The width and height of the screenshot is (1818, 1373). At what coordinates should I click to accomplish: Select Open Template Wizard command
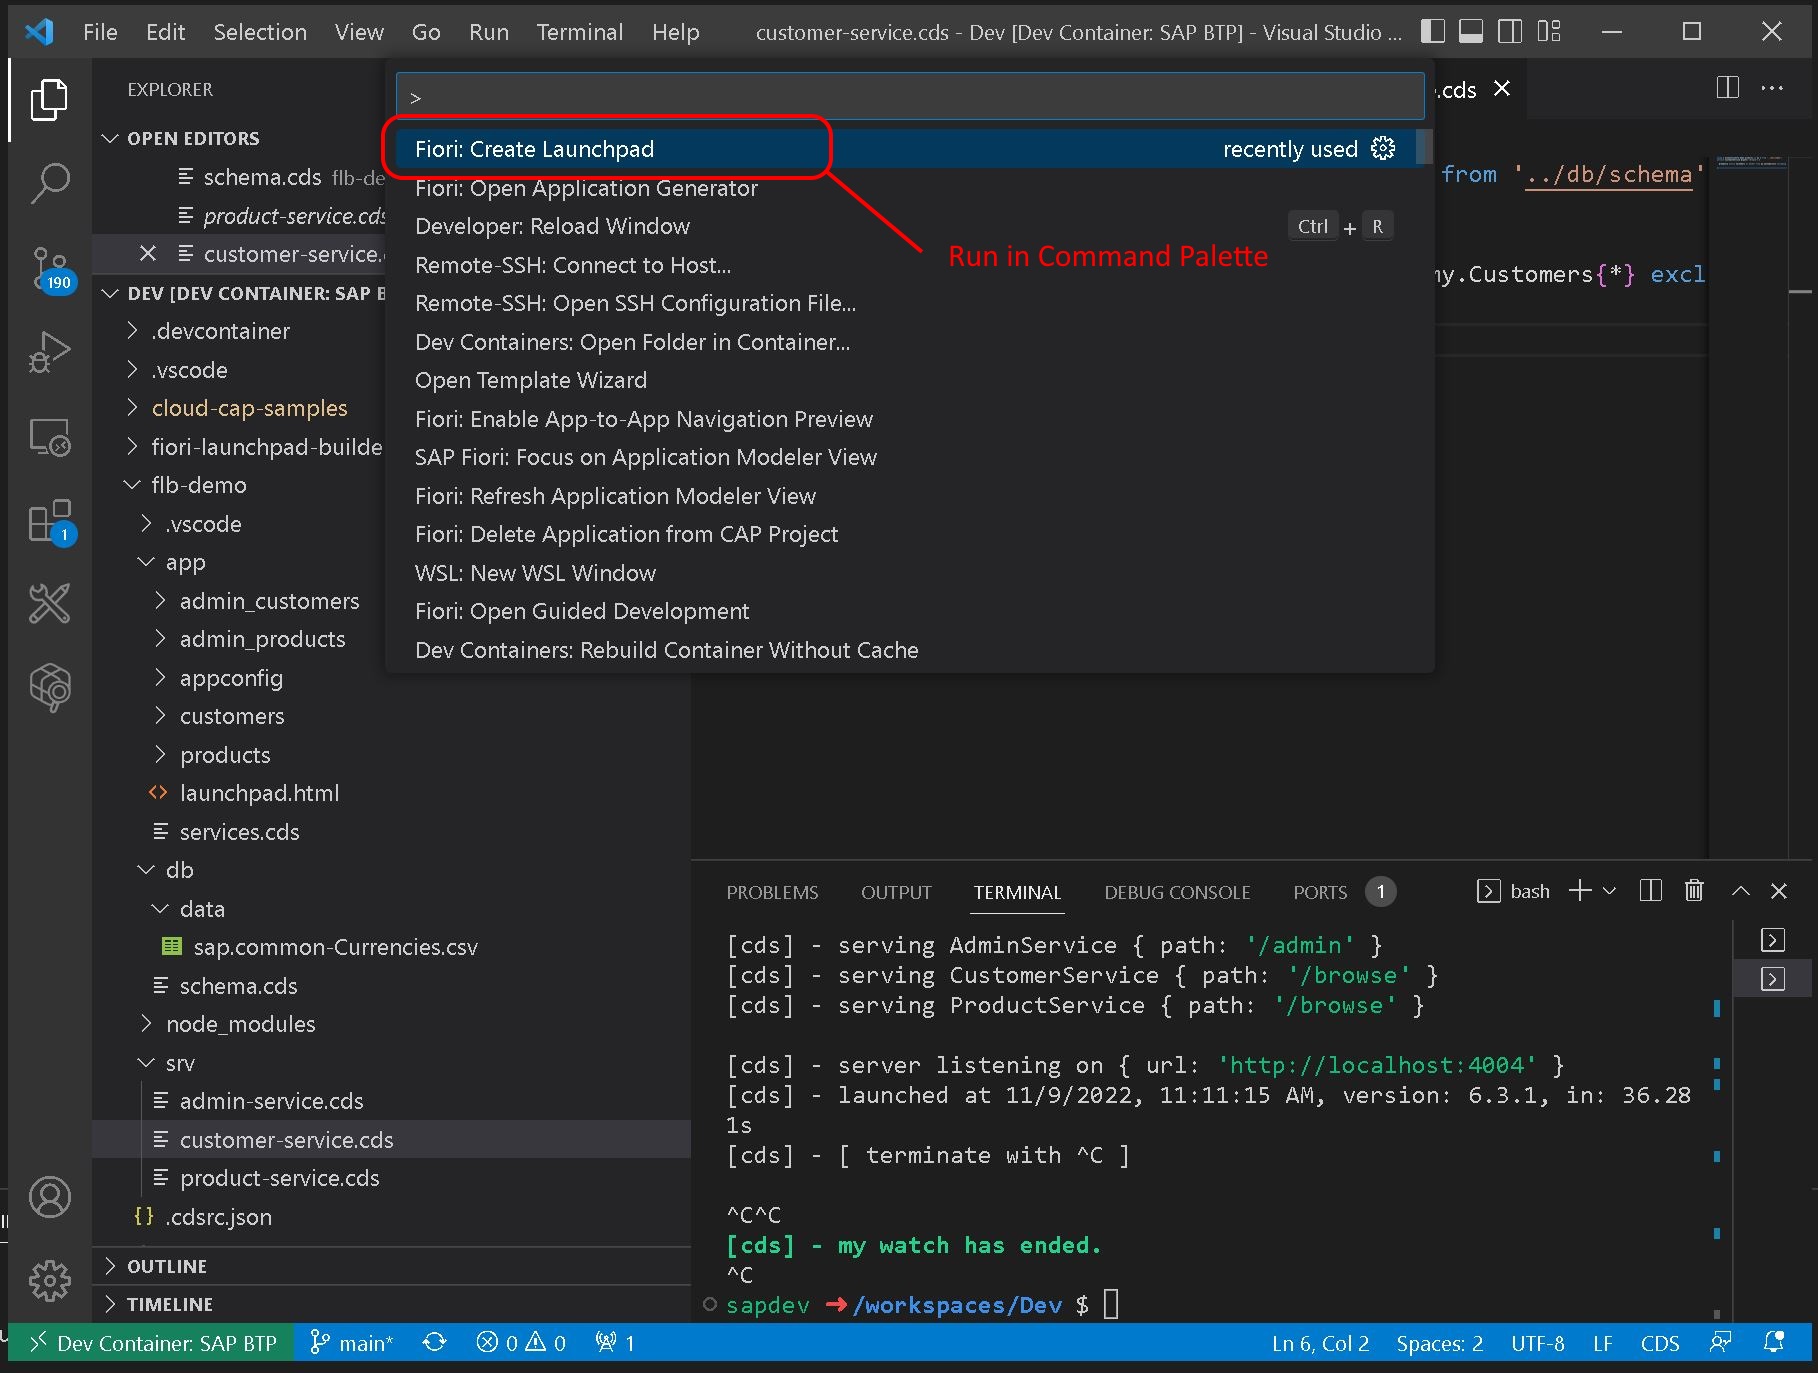point(906,380)
